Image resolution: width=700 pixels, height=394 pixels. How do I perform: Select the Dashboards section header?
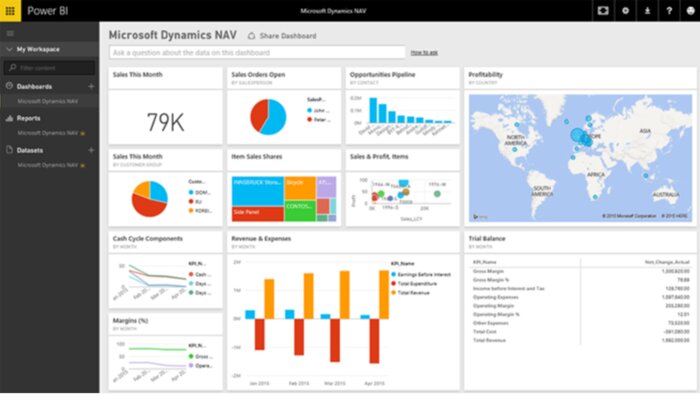[x=34, y=87]
